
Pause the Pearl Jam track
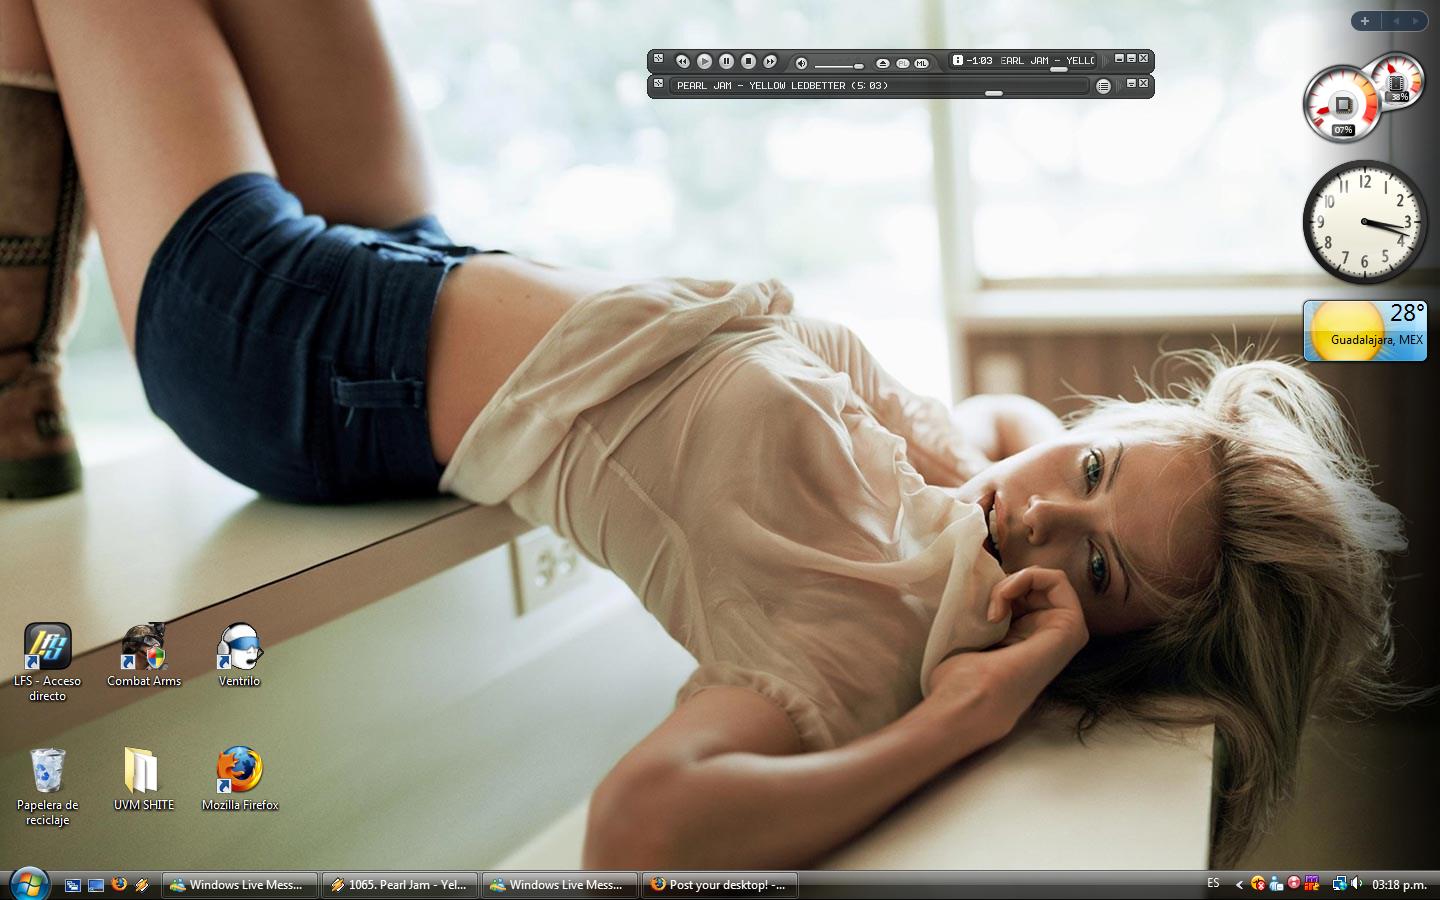point(726,62)
